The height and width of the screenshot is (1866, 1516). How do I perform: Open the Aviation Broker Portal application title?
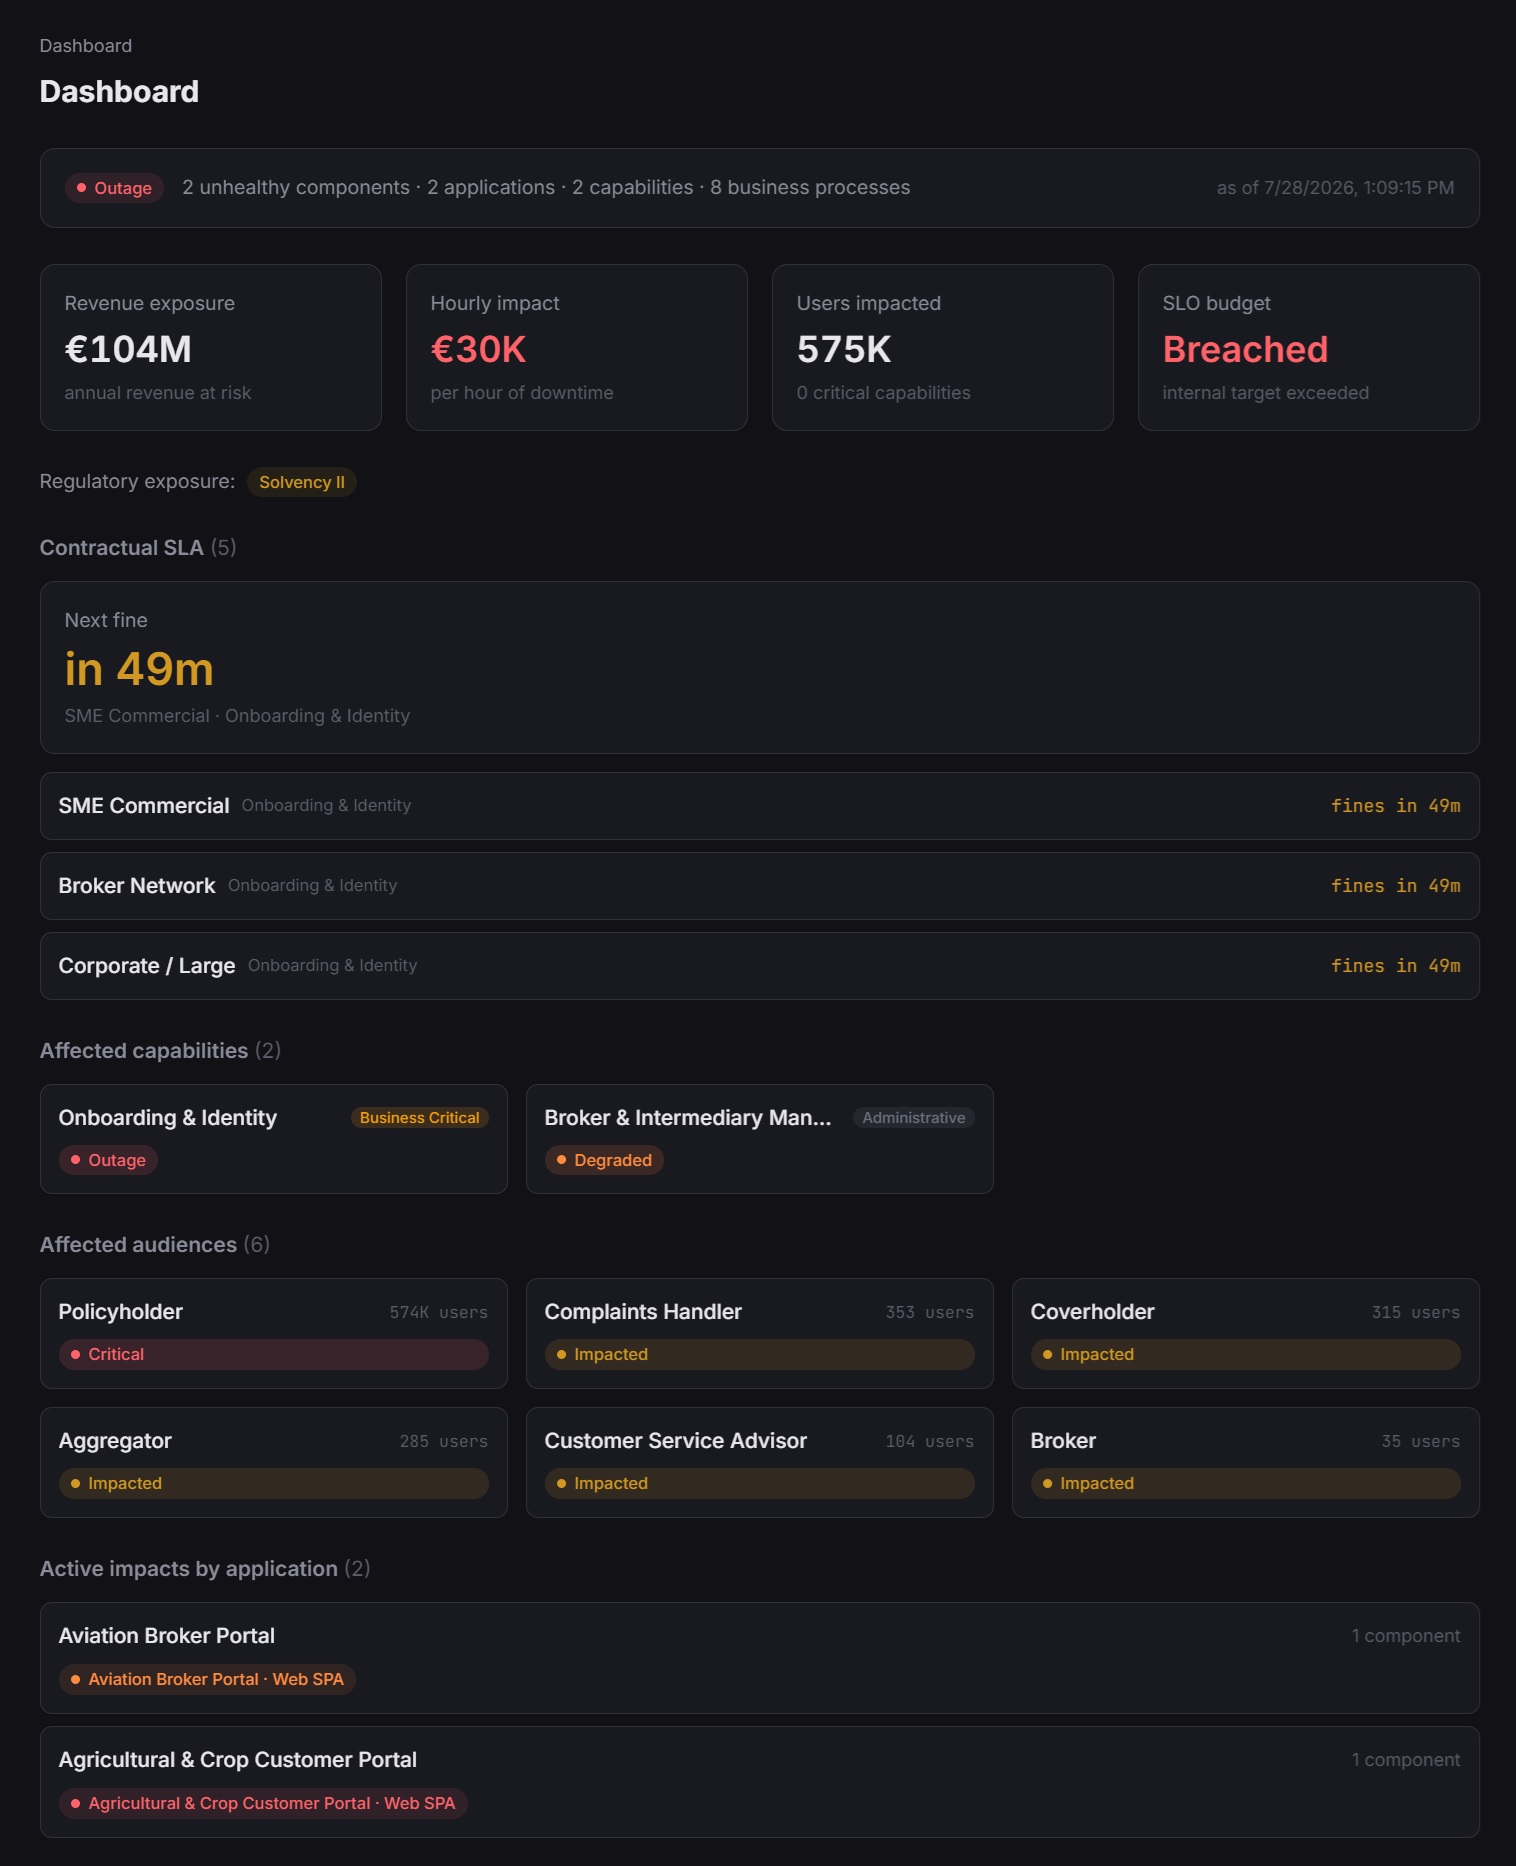tap(167, 1636)
